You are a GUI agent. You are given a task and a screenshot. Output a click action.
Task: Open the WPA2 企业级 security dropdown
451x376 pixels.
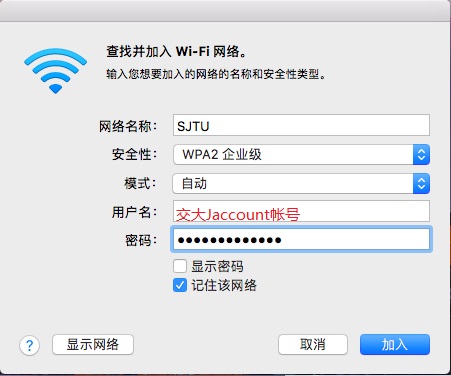[301, 154]
